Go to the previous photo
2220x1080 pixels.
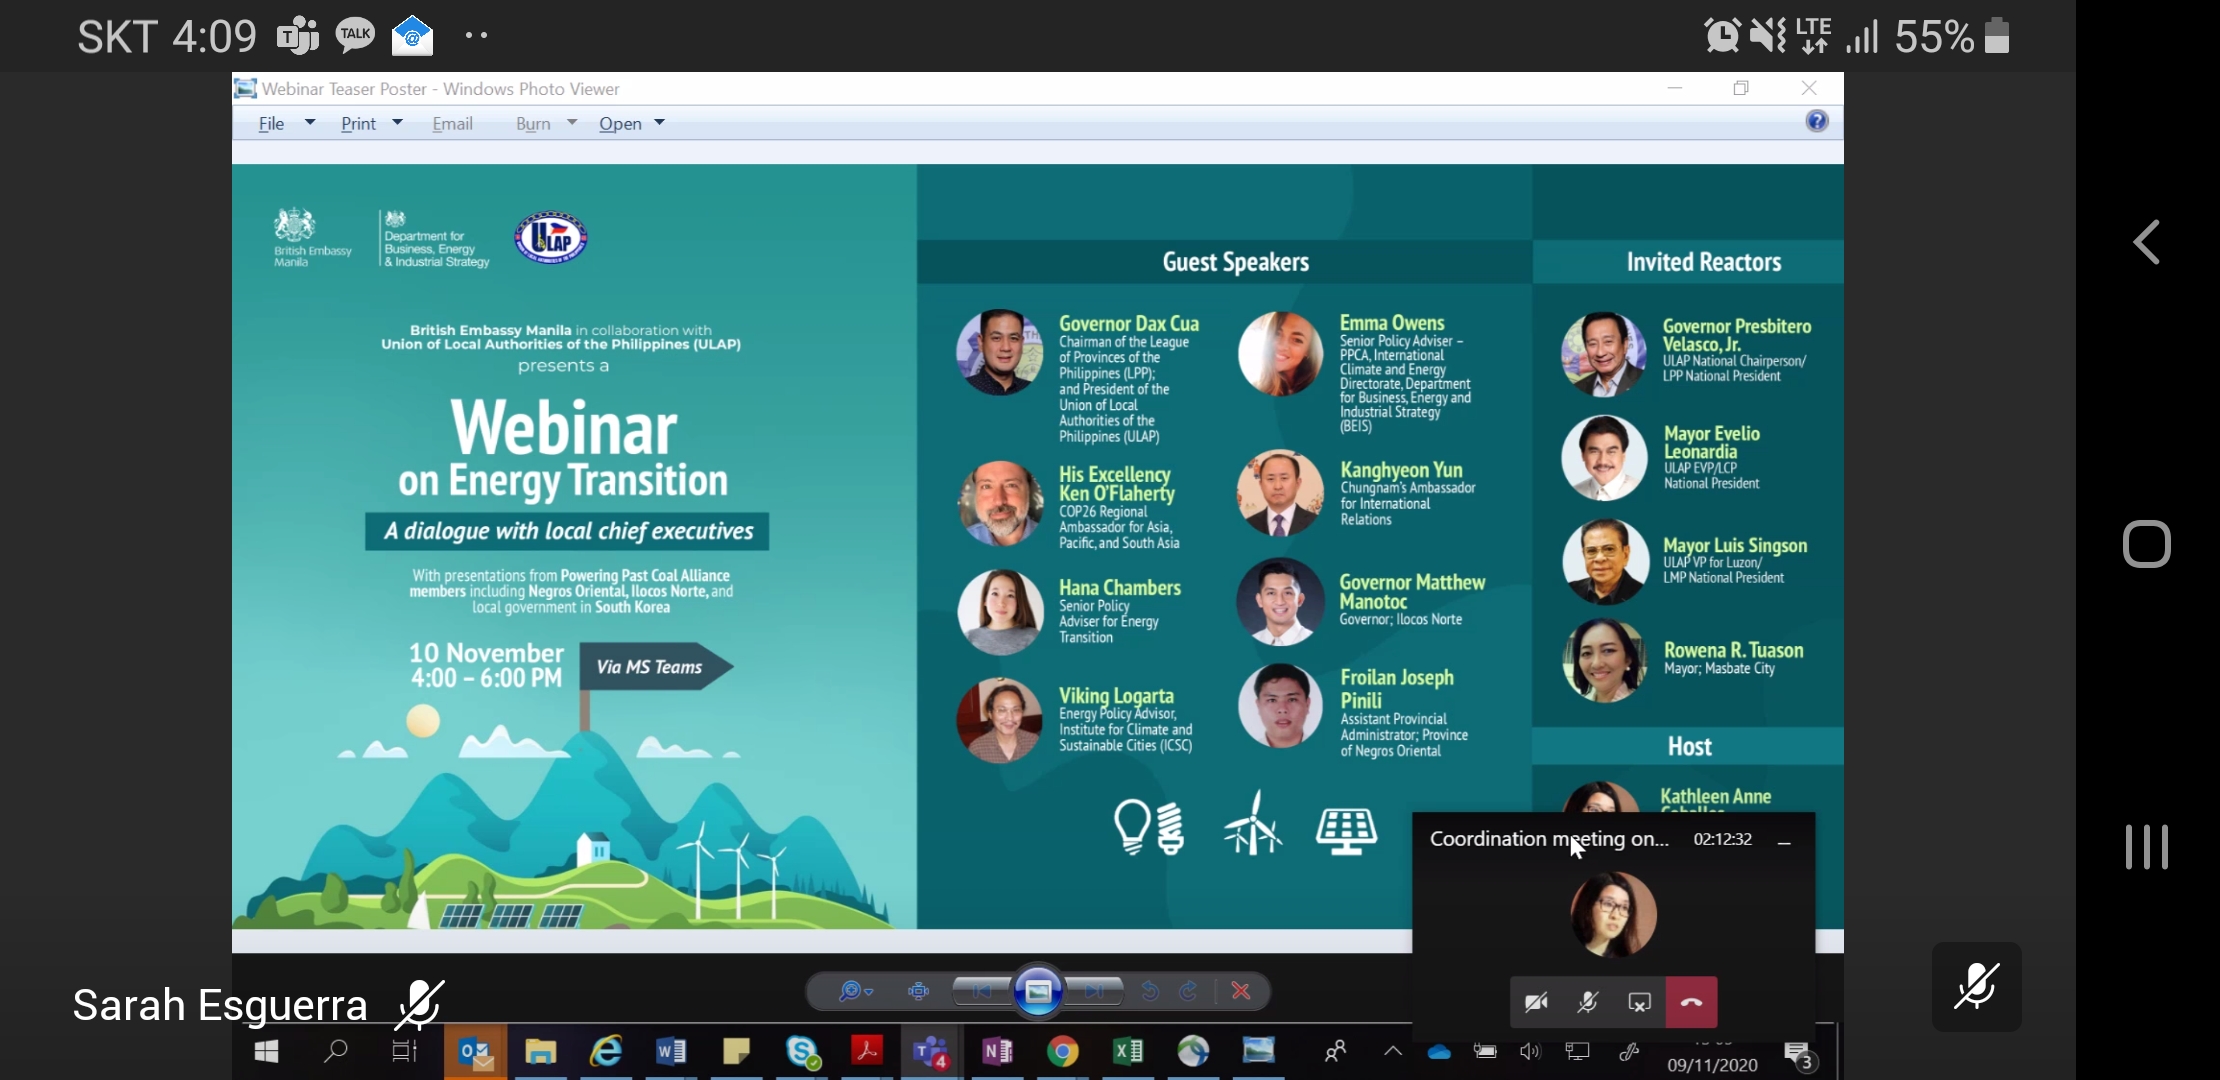pos(981,991)
